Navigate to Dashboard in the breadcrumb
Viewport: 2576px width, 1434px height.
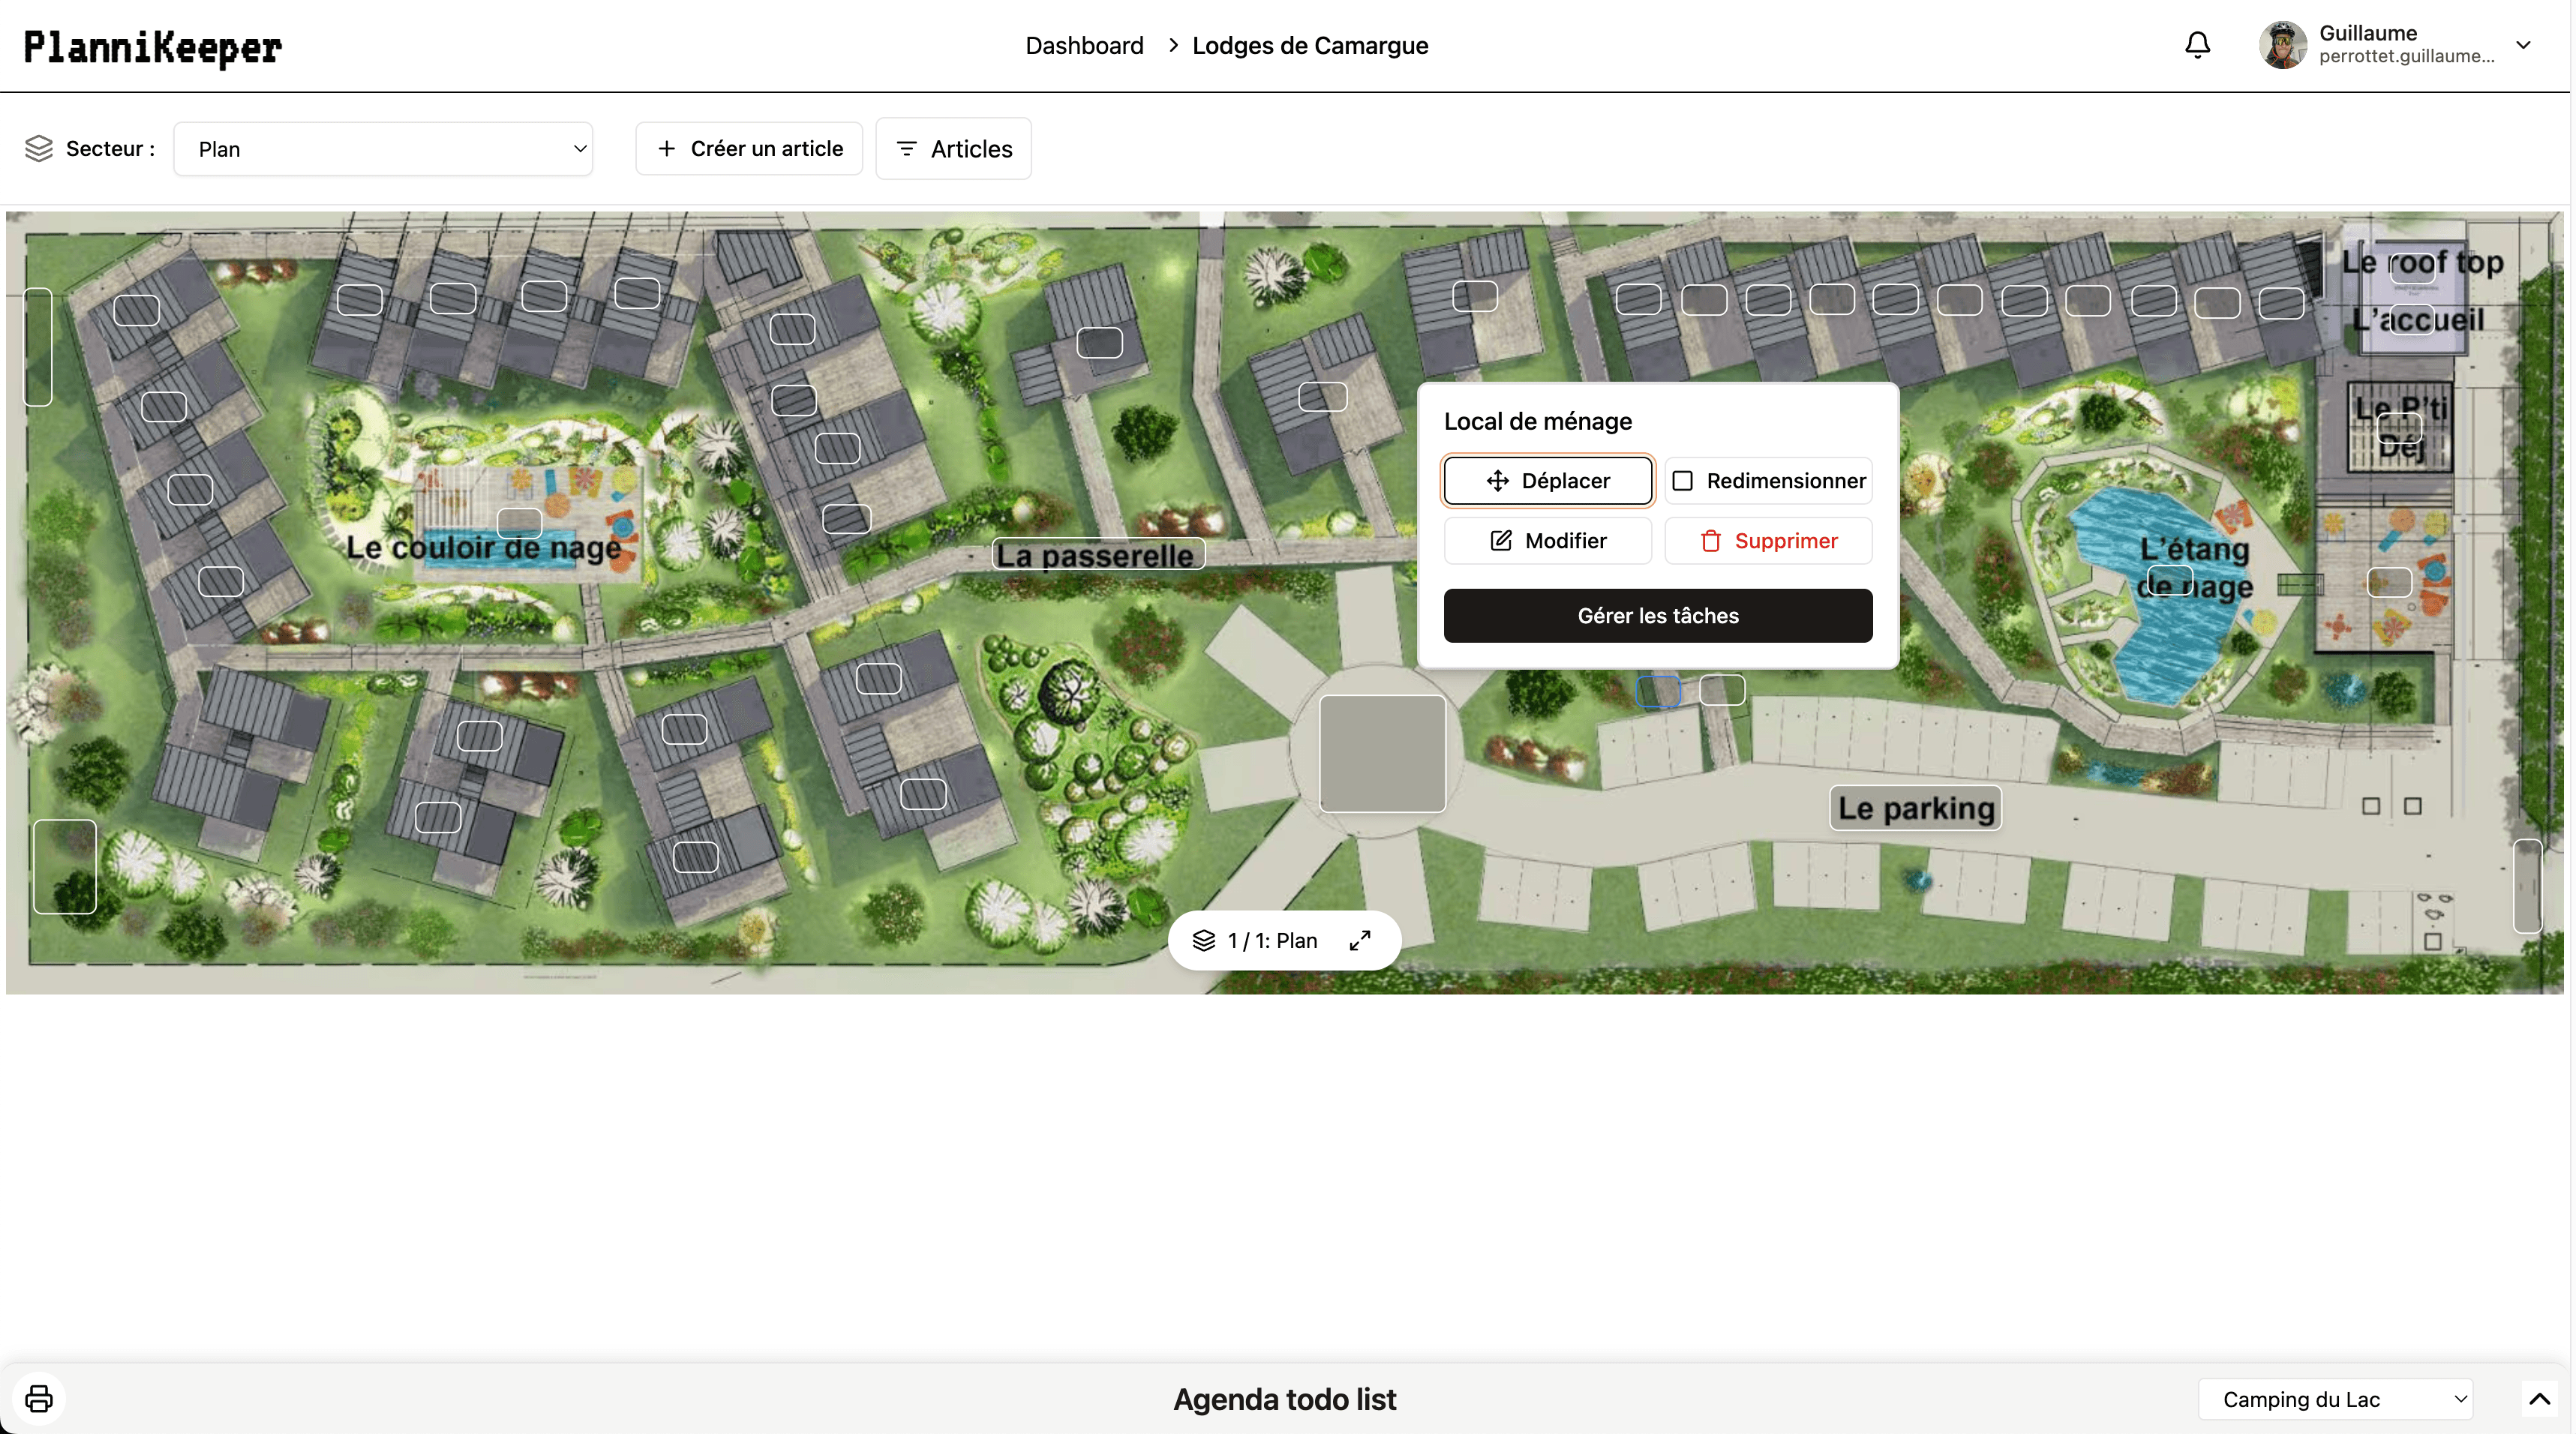[x=1084, y=45]
